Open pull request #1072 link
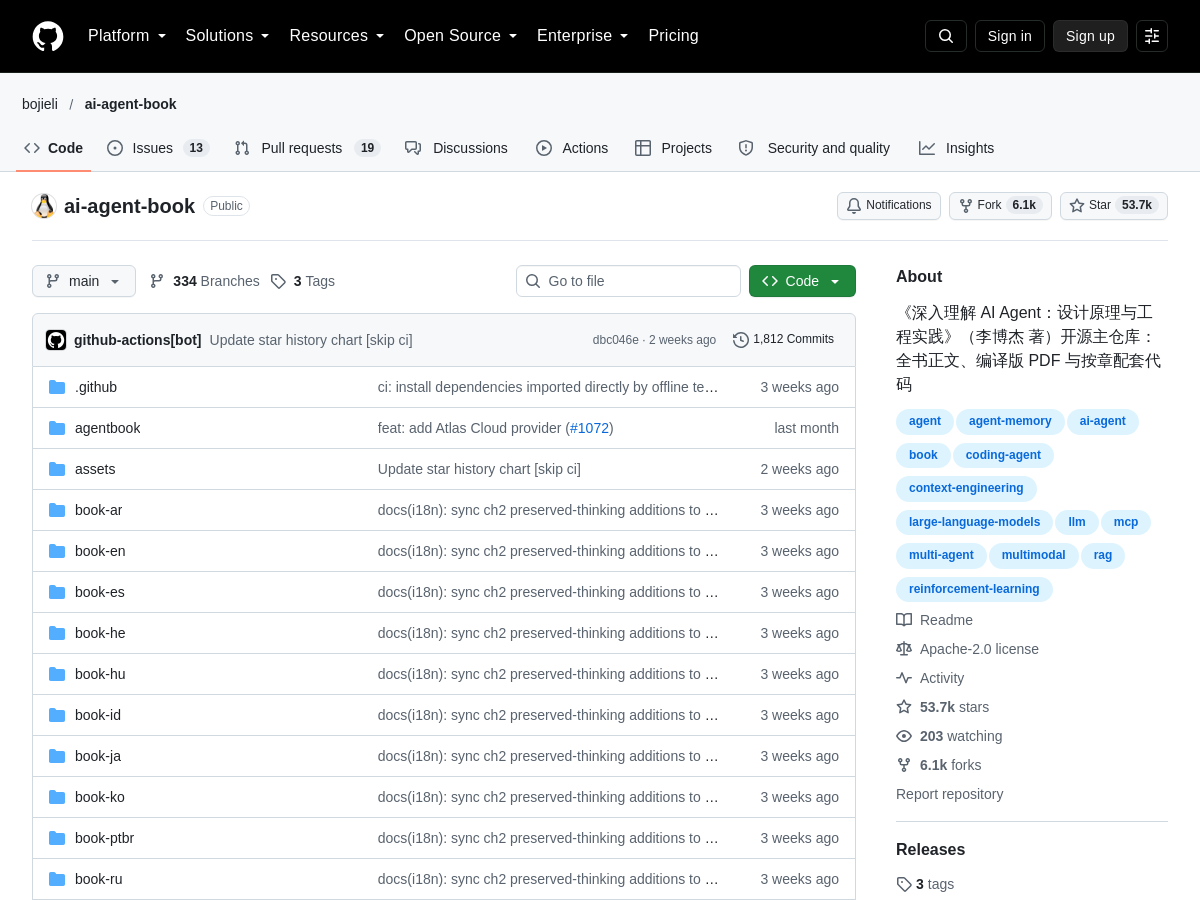Viewport: 1200px width, 900px height. tap(589, 428)
